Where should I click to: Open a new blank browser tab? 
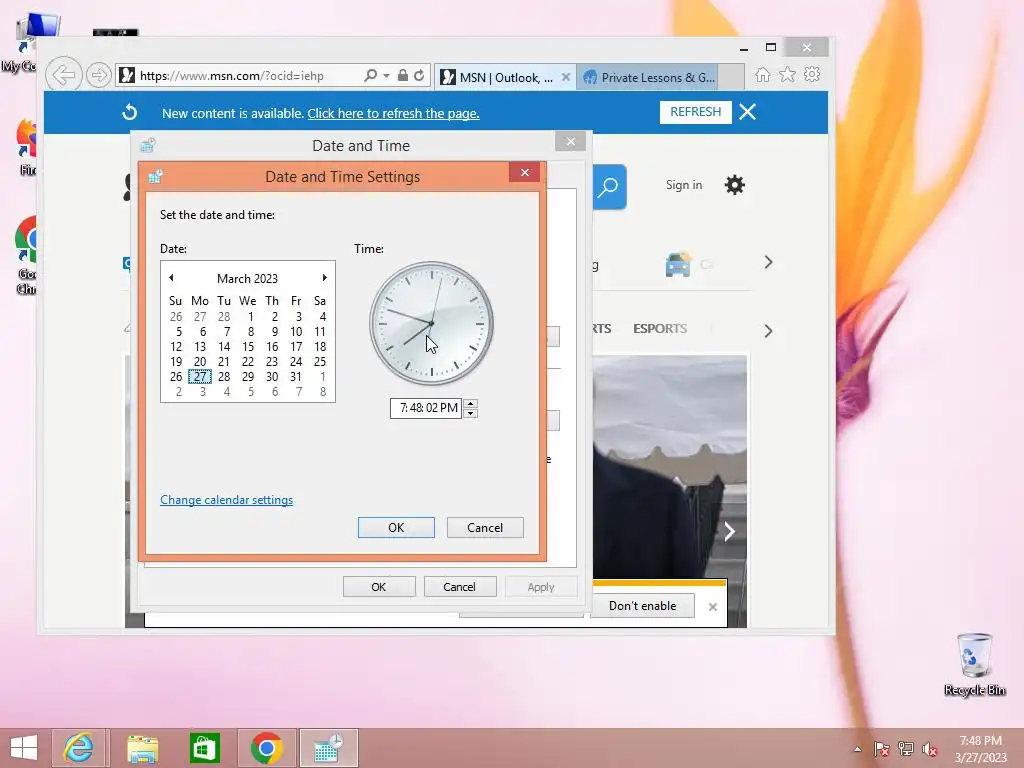(x=731, y=77)
